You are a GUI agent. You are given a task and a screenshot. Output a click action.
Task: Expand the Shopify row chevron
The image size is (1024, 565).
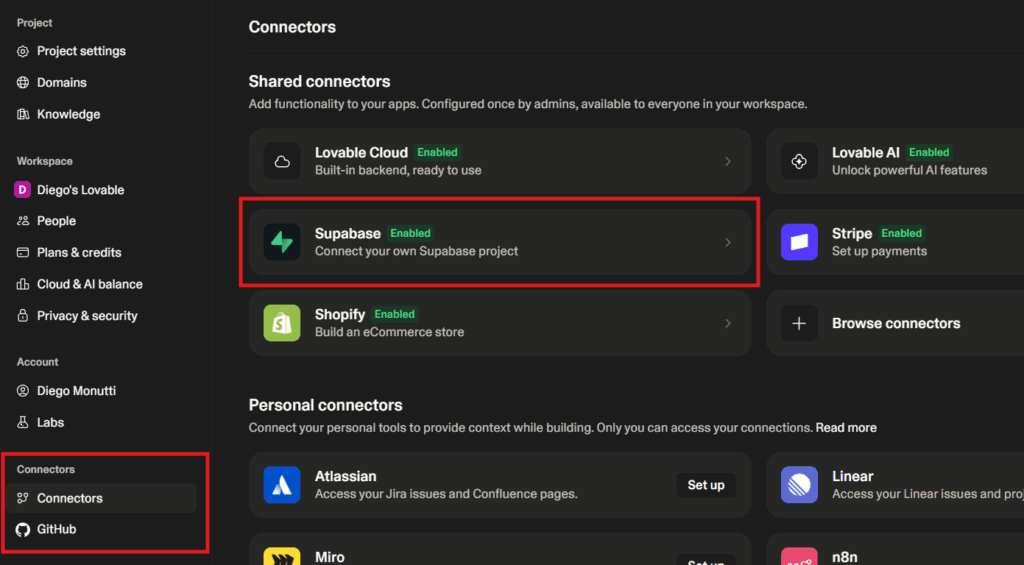(728, 323)
